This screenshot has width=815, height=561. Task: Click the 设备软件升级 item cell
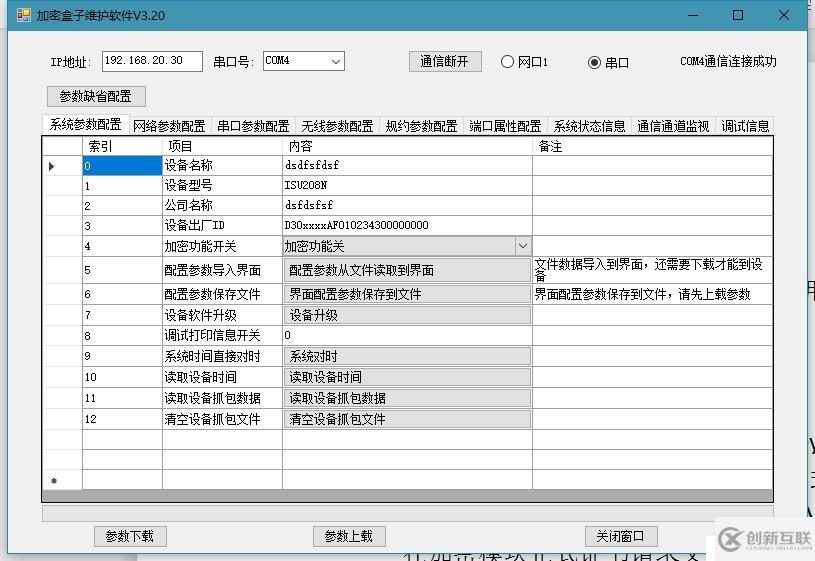(222, 315)
